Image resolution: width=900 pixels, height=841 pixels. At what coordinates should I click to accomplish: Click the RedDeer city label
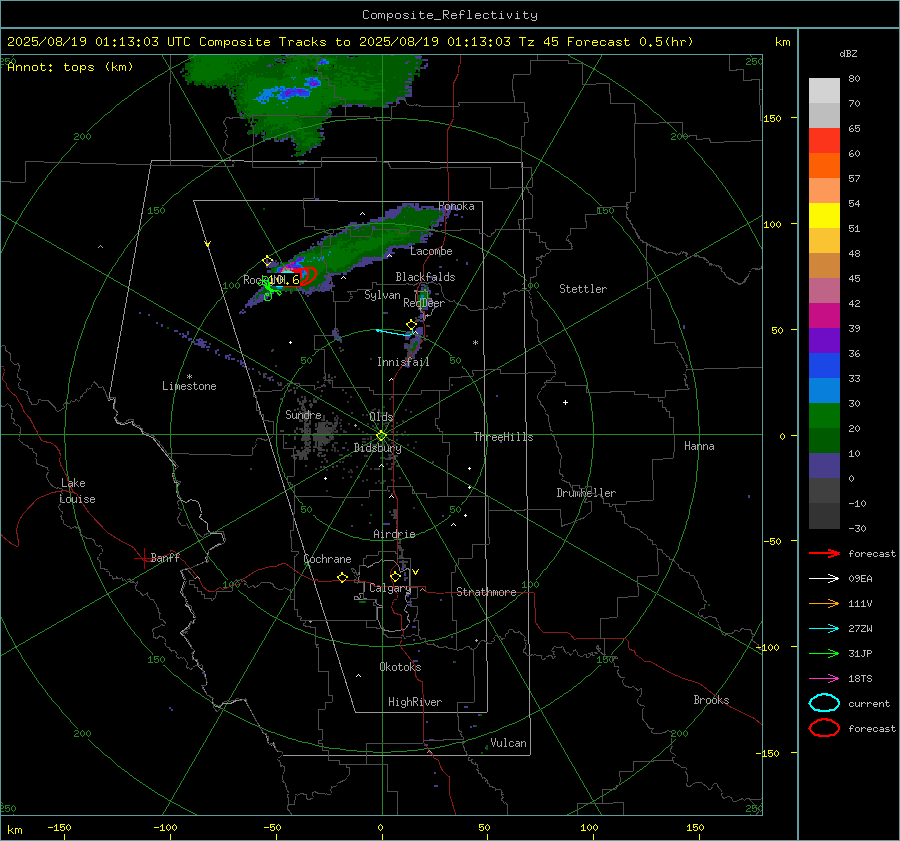424,303
